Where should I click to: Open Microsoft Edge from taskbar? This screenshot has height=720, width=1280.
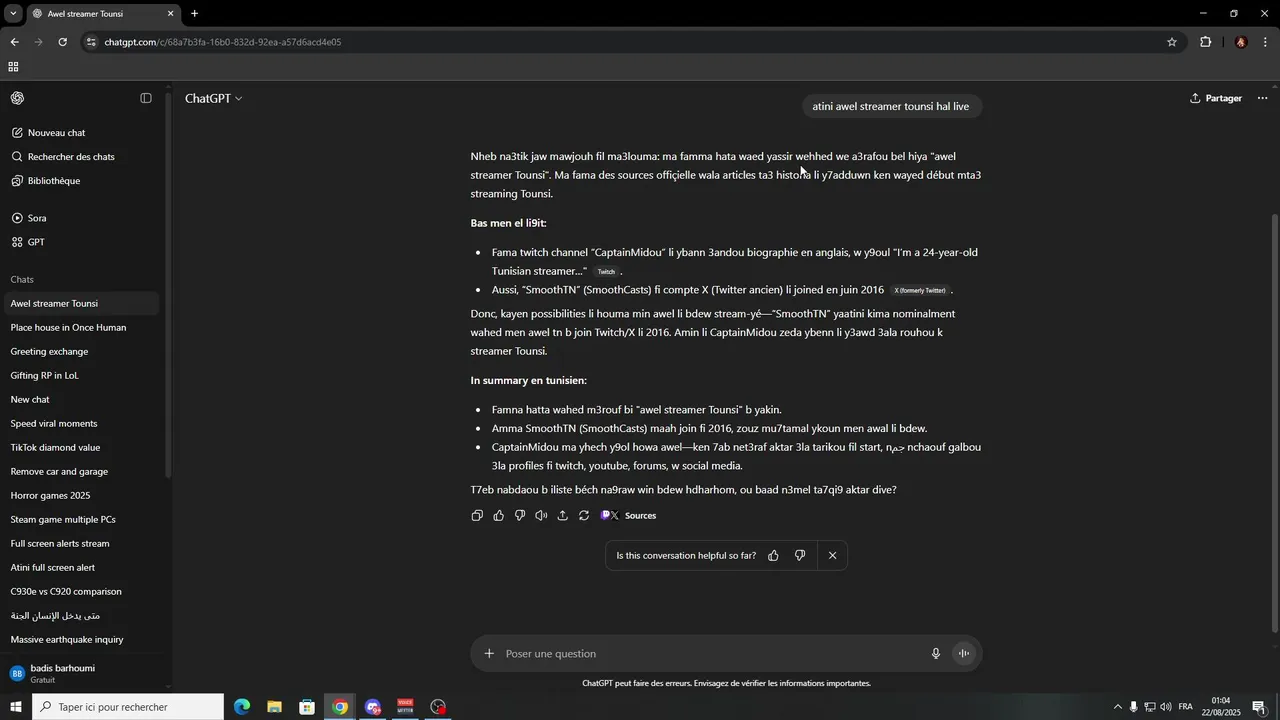[x=242, y=707]
